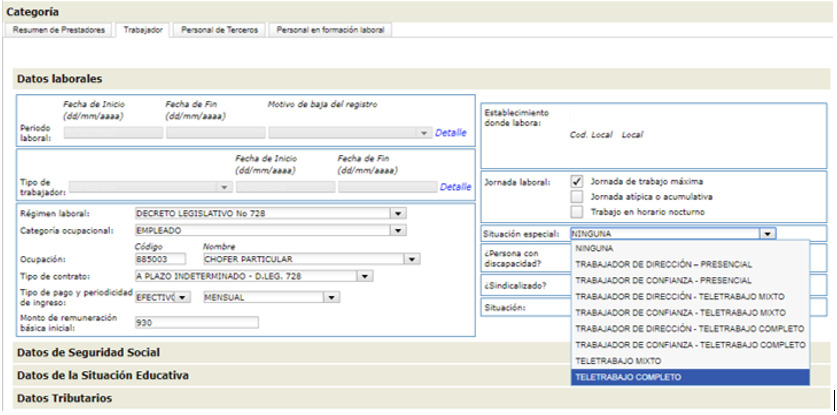Choose TRABAJADOR DE DIRECCIÓN - TELETRABAJO COMPLETO
Screen dimensions: 837x415
pyautogui.click(x=690, y=328)
